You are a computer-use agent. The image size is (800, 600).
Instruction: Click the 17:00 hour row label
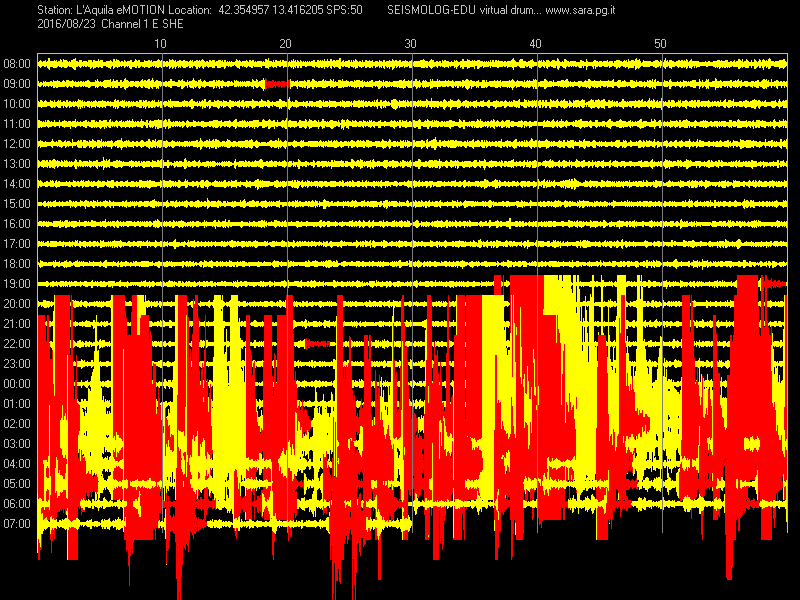[17, 244]
